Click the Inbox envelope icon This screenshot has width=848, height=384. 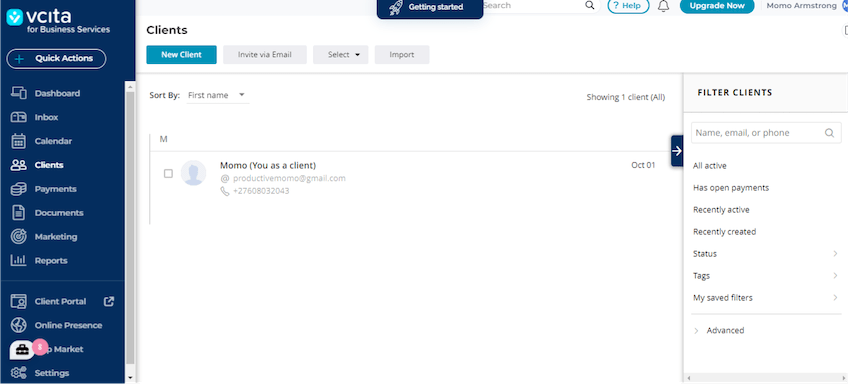click(19, 117)
